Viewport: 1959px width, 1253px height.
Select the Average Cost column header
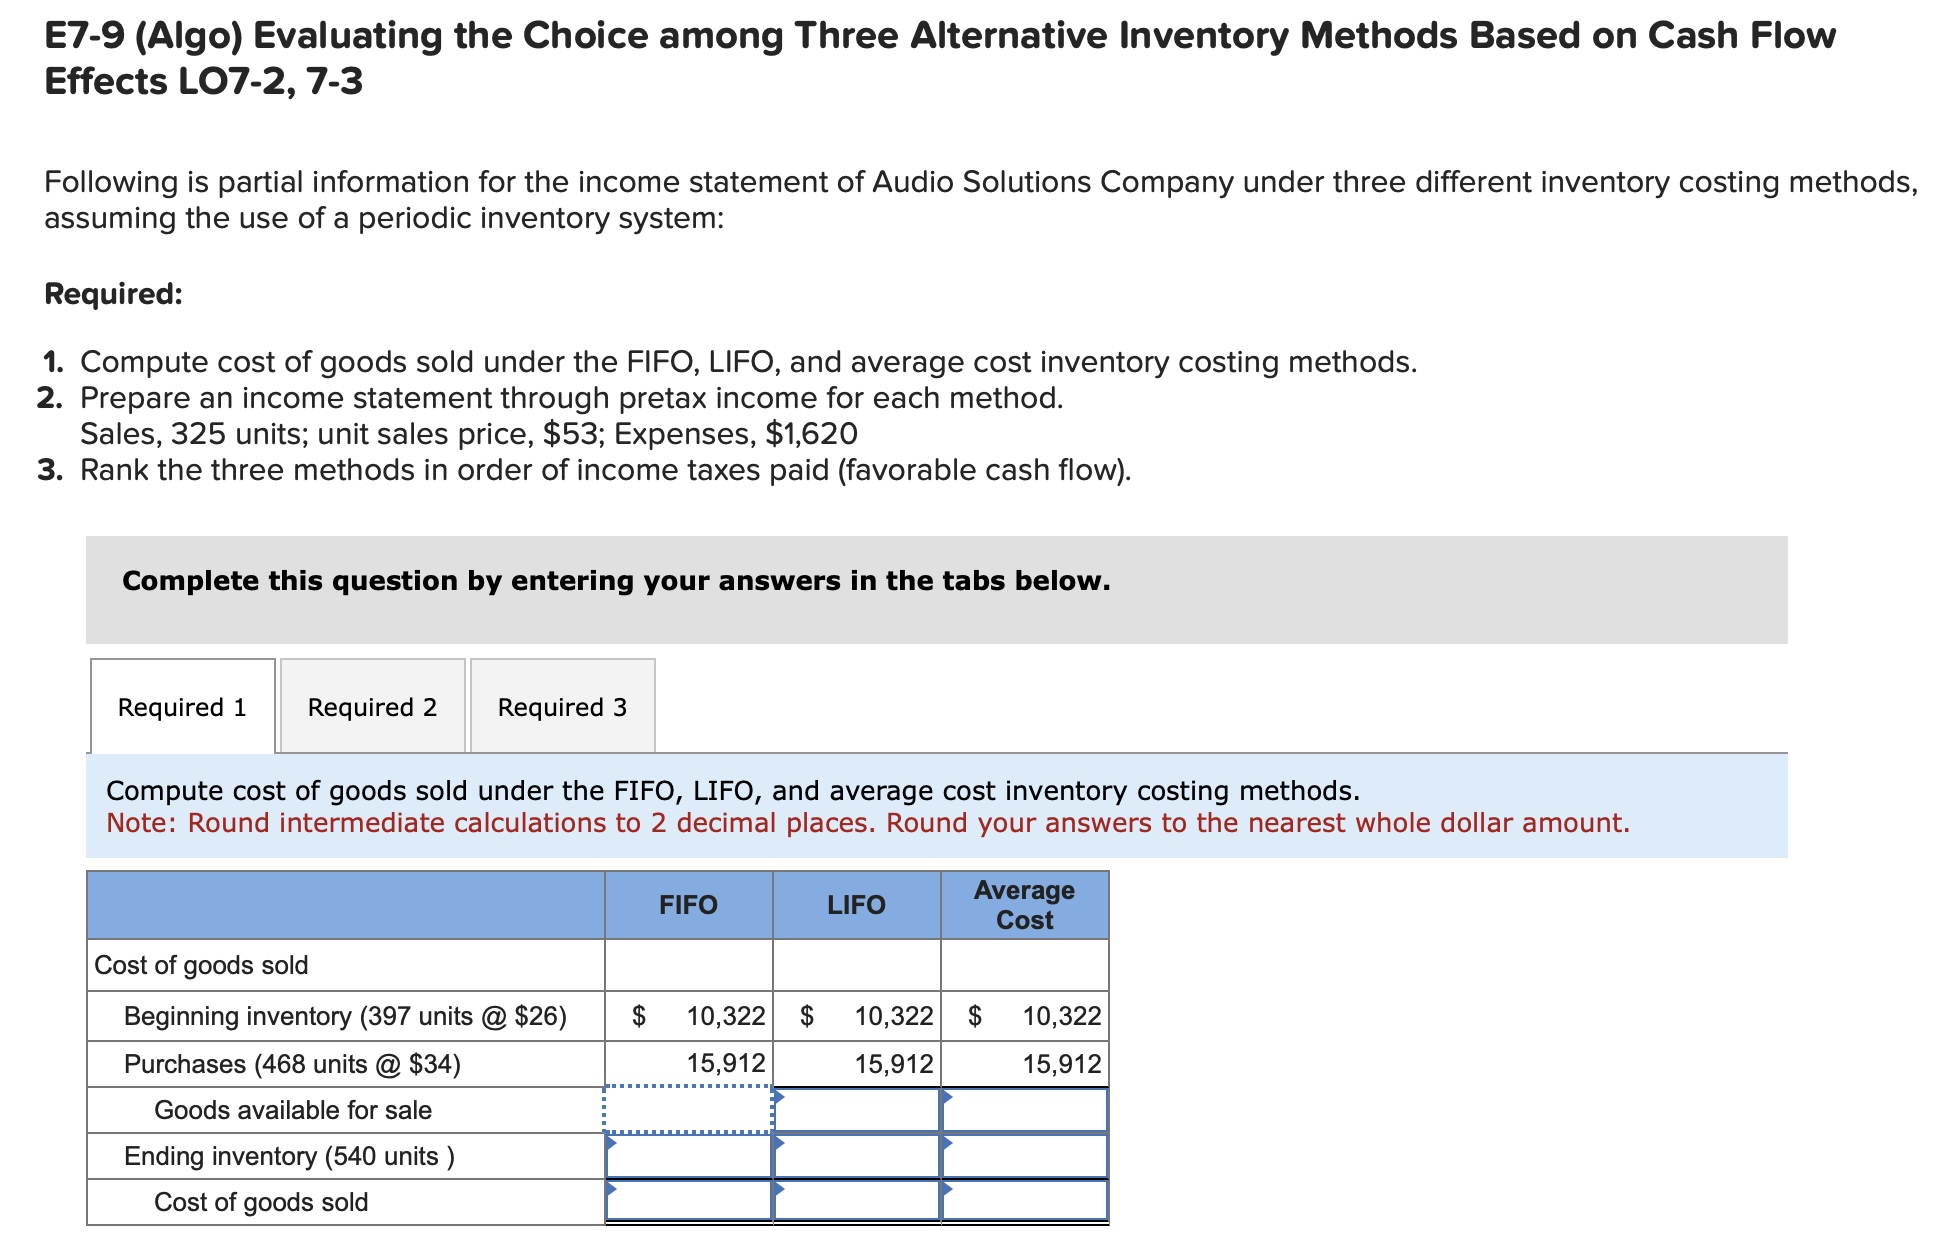click(1023, 905)
